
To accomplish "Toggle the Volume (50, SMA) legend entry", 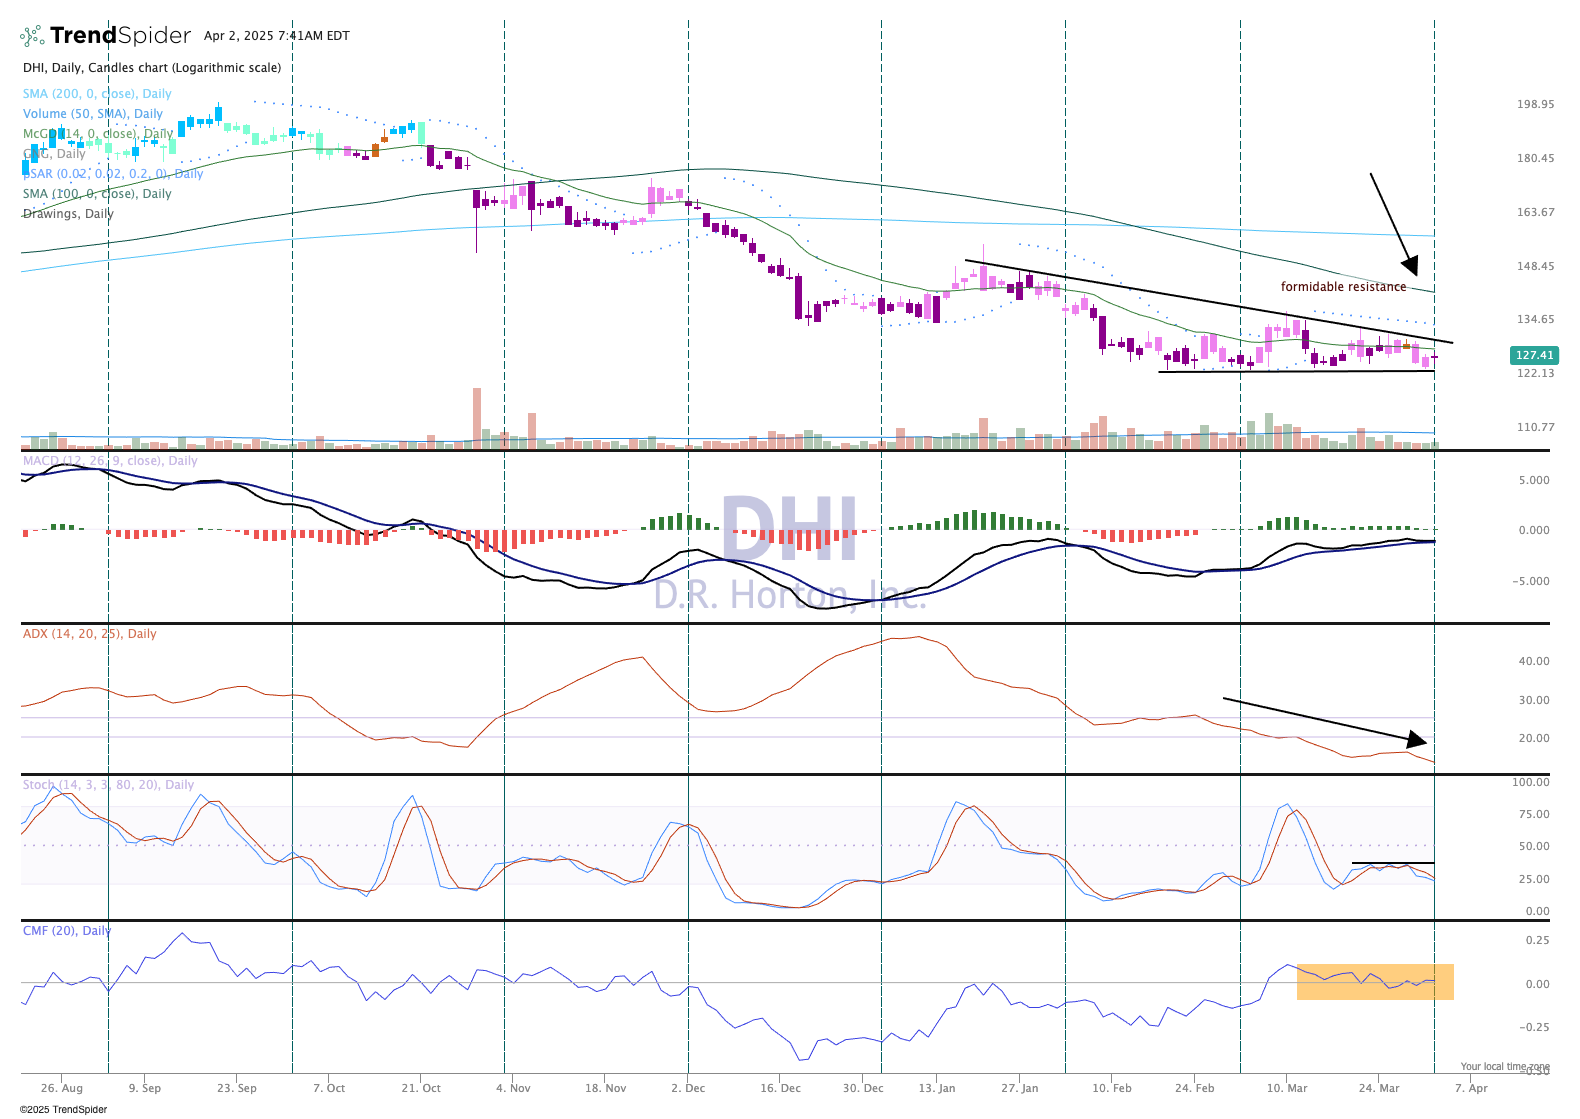I will [93, 114].
